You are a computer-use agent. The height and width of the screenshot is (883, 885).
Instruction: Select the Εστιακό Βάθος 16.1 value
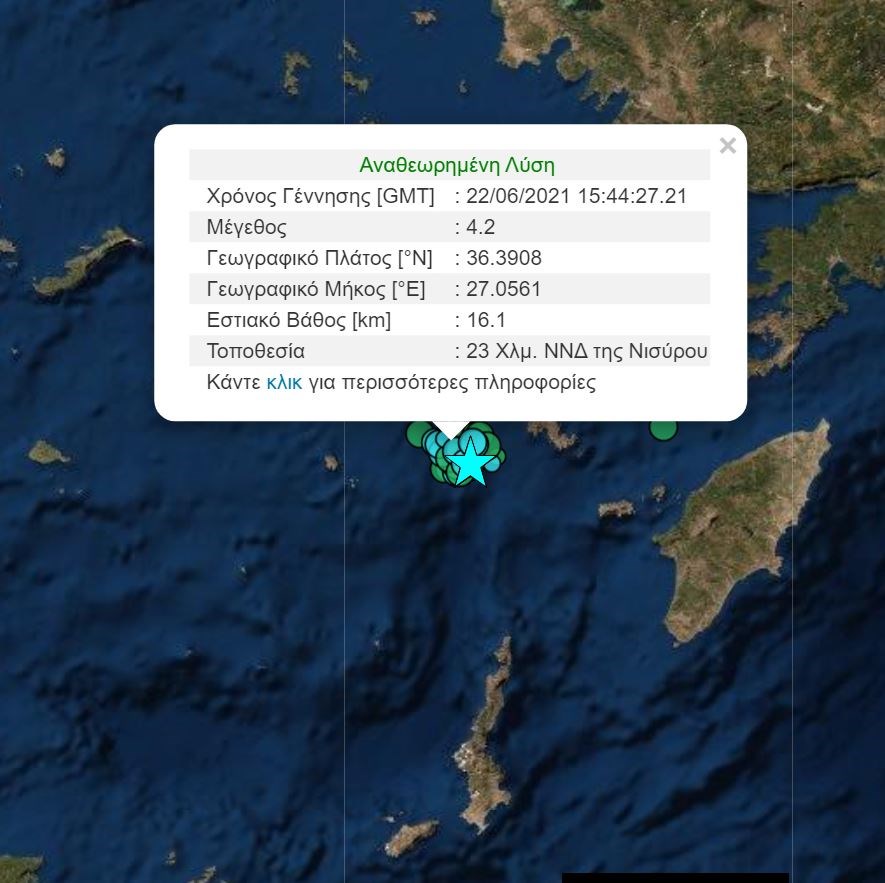486,320
